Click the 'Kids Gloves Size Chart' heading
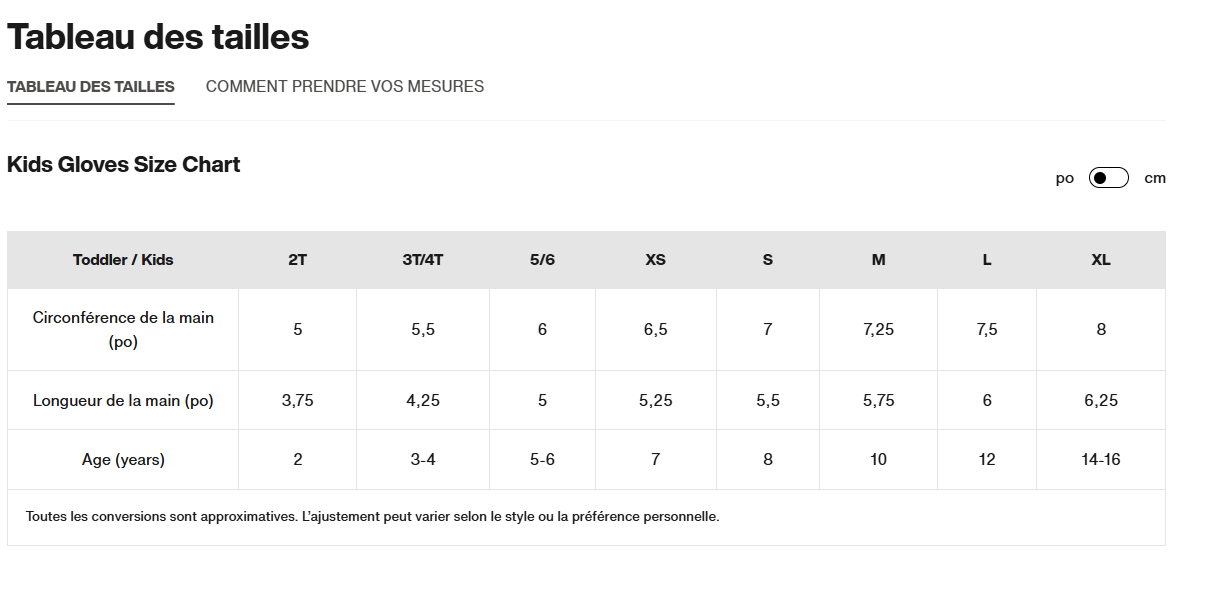1208x601 pixels. 124,165
